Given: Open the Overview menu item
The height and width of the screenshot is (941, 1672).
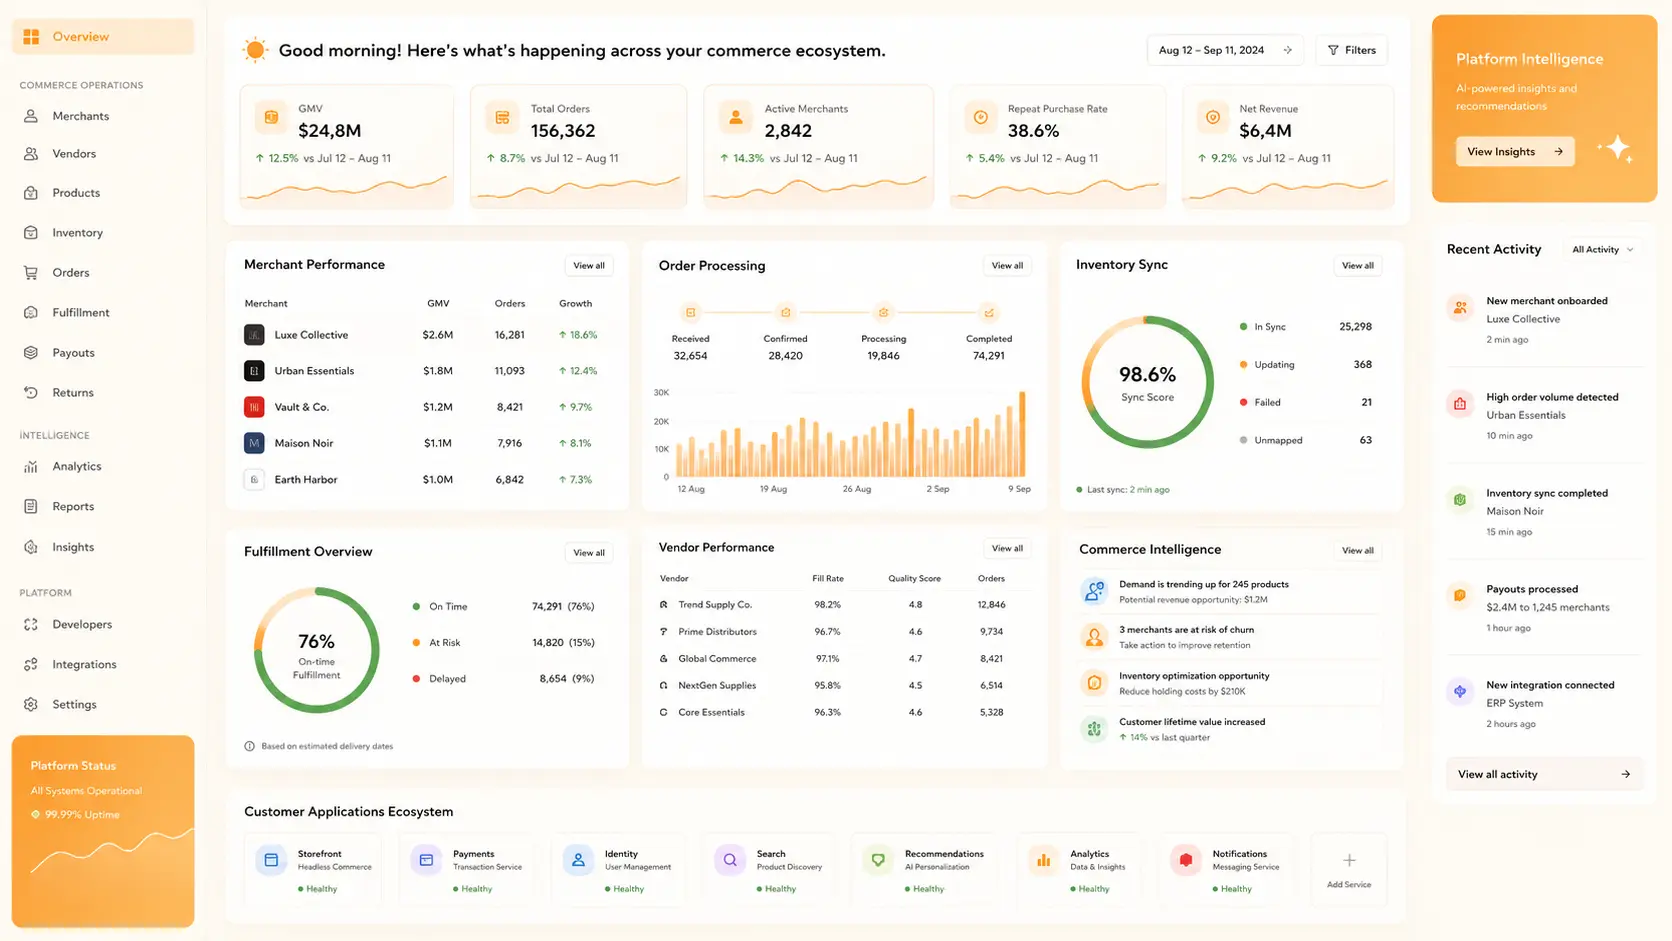Looking at the screenshot, I should [103, 37].
